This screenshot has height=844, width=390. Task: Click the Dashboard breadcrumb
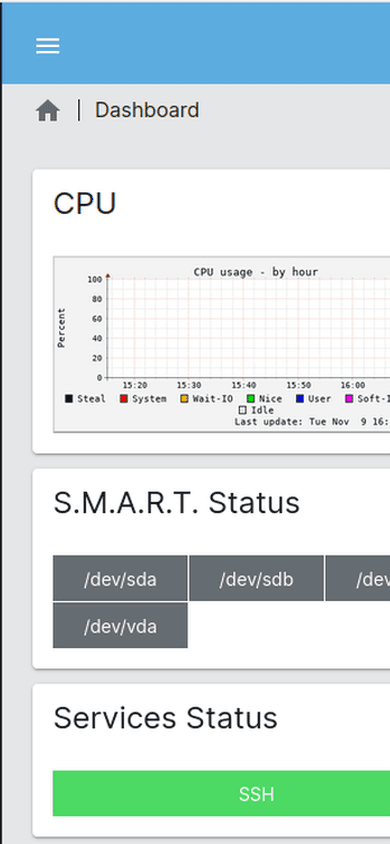point(147,110)
